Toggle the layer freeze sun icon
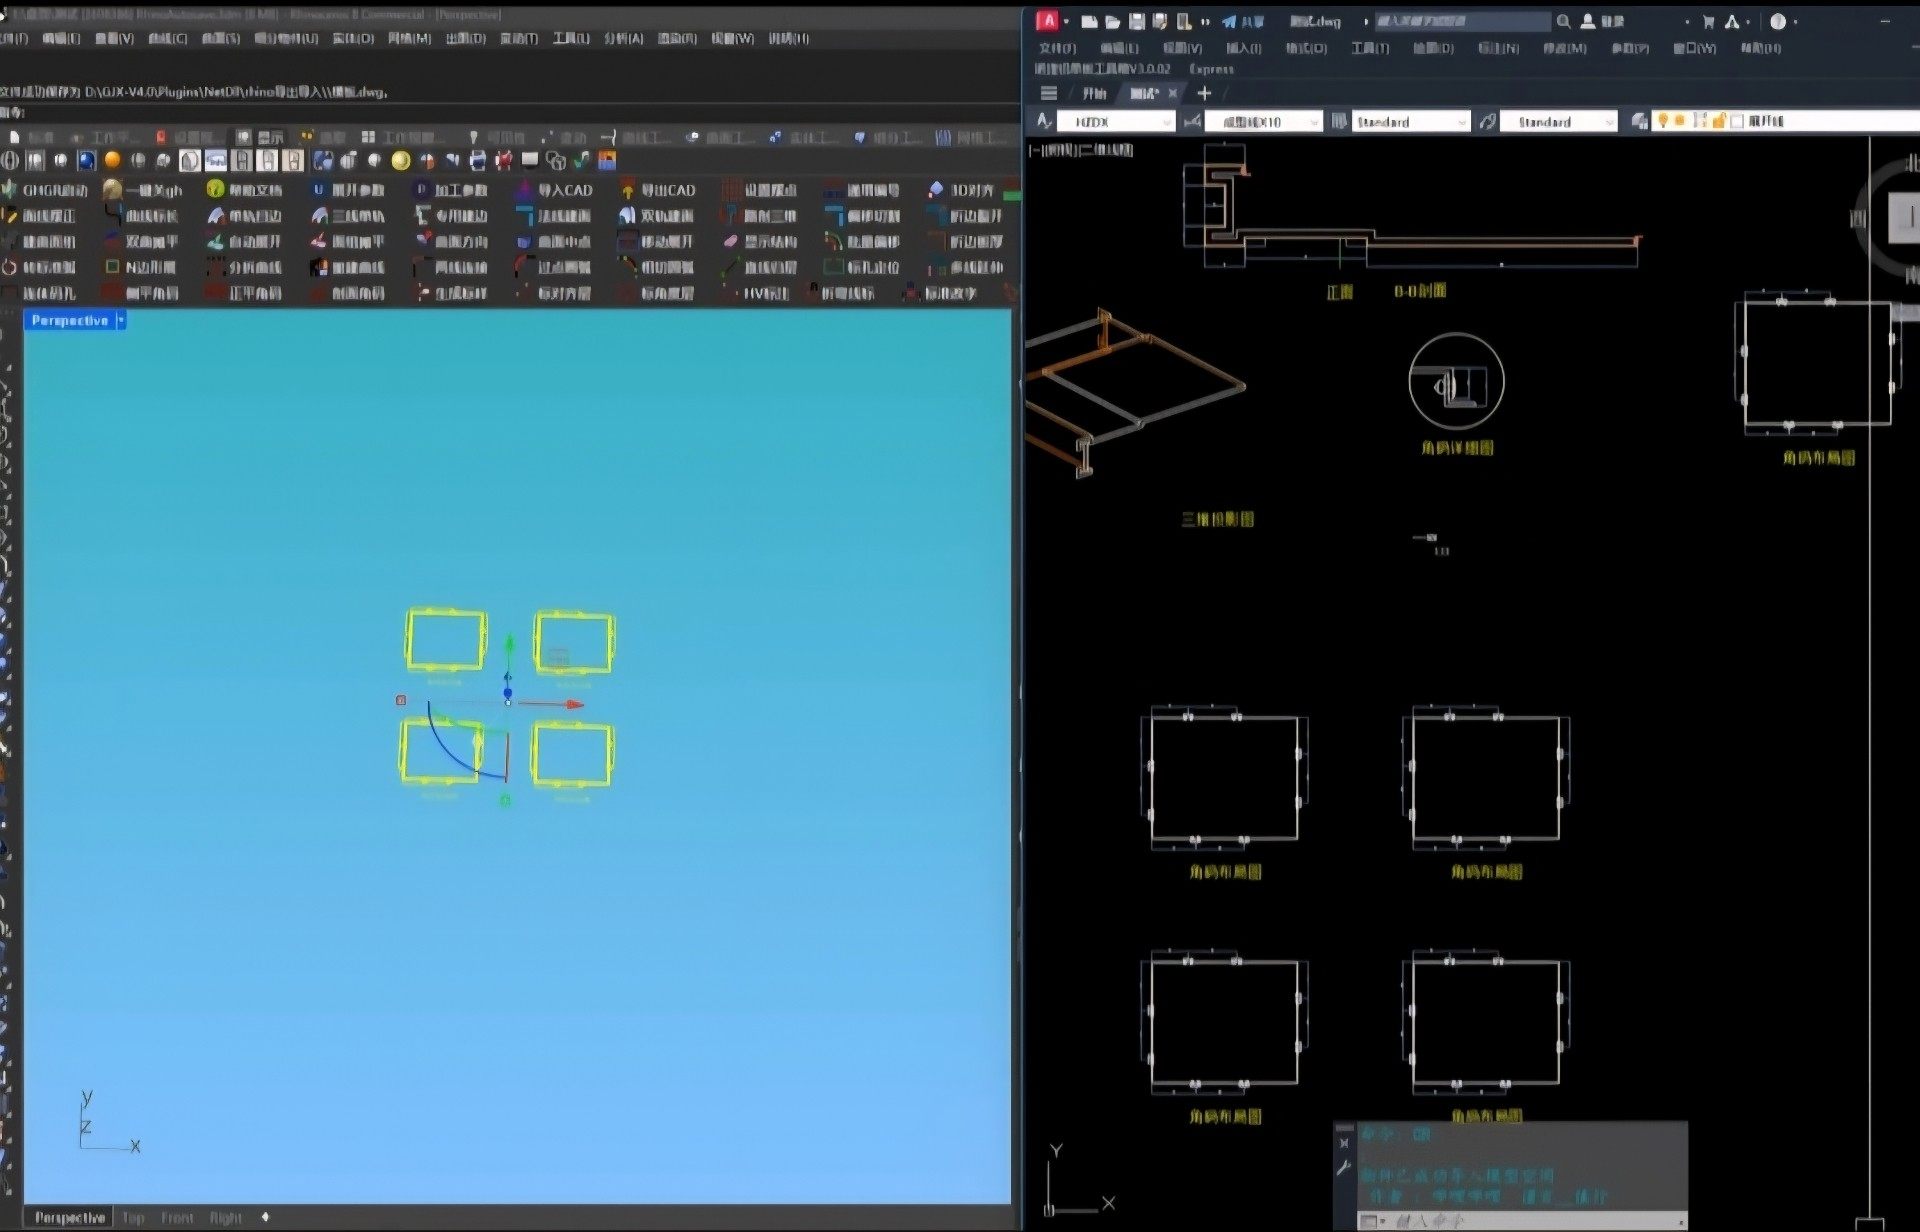This screenshot has width=1920, height=1232. pos(1681,121)
